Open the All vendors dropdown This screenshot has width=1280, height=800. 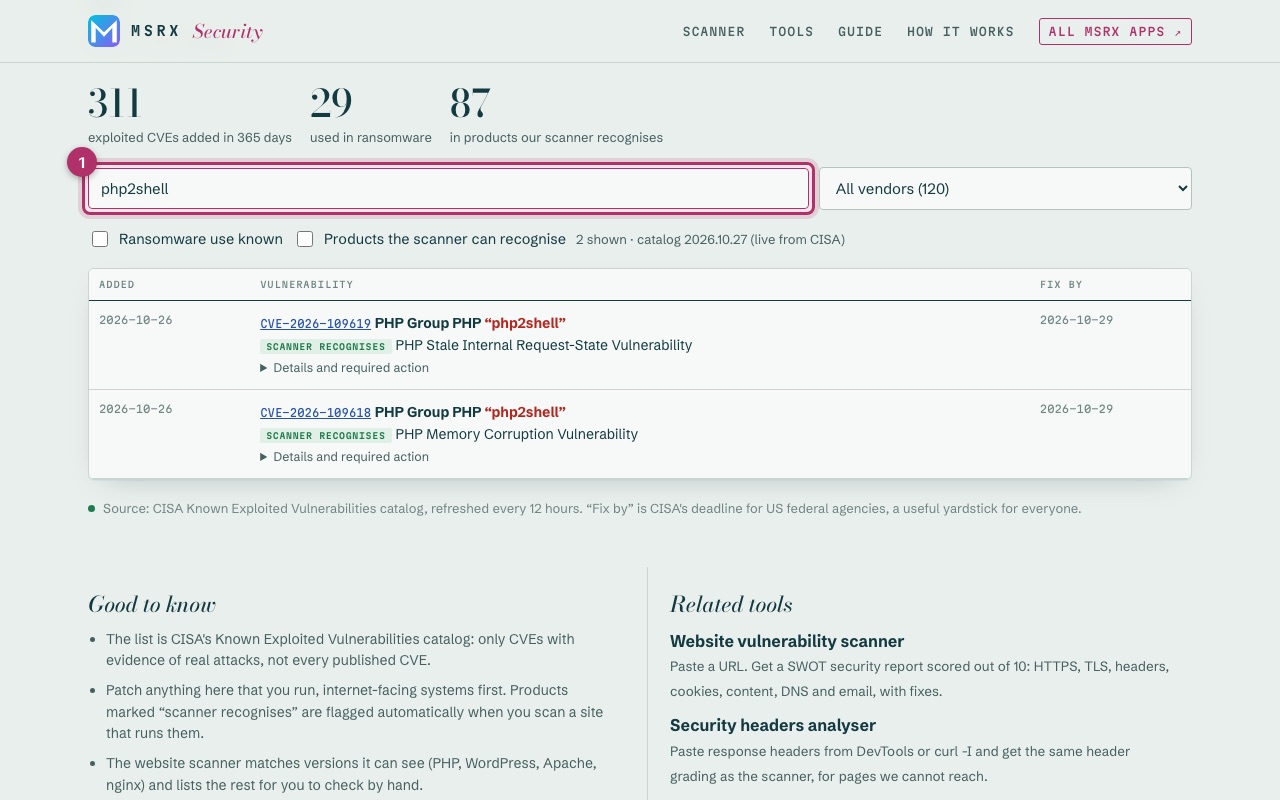1005,189
